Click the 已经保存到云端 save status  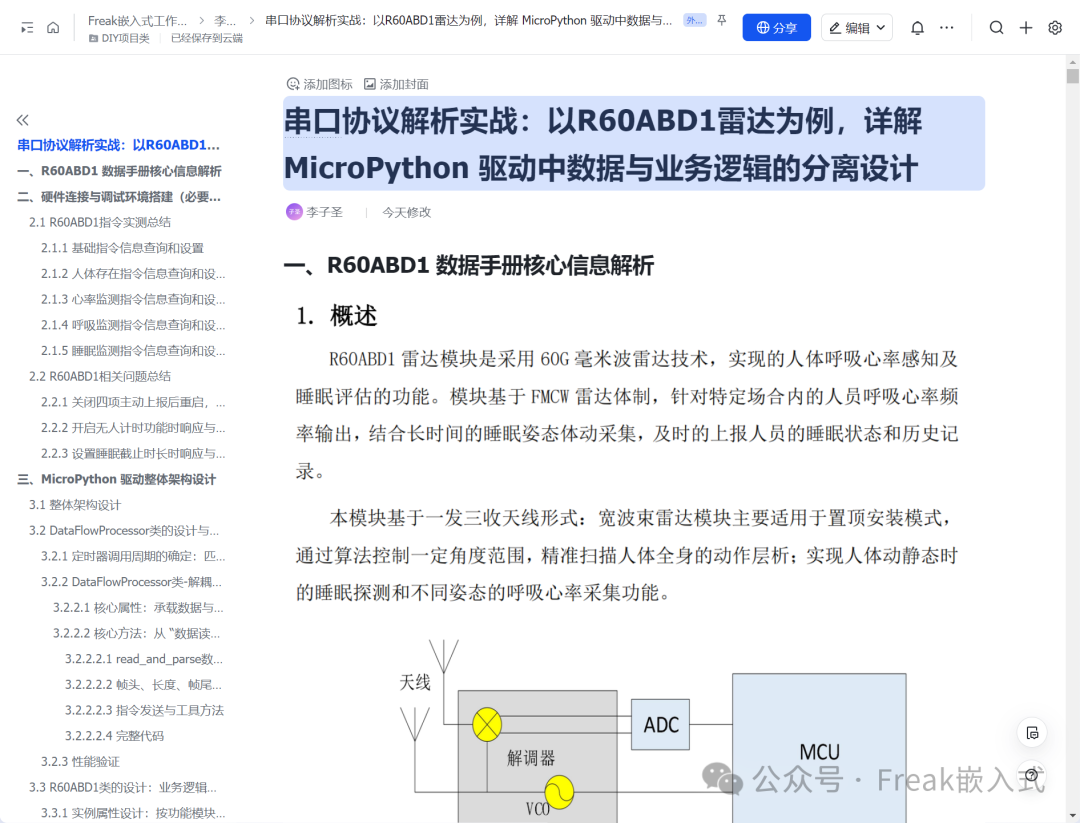click(x=207, y=39)
